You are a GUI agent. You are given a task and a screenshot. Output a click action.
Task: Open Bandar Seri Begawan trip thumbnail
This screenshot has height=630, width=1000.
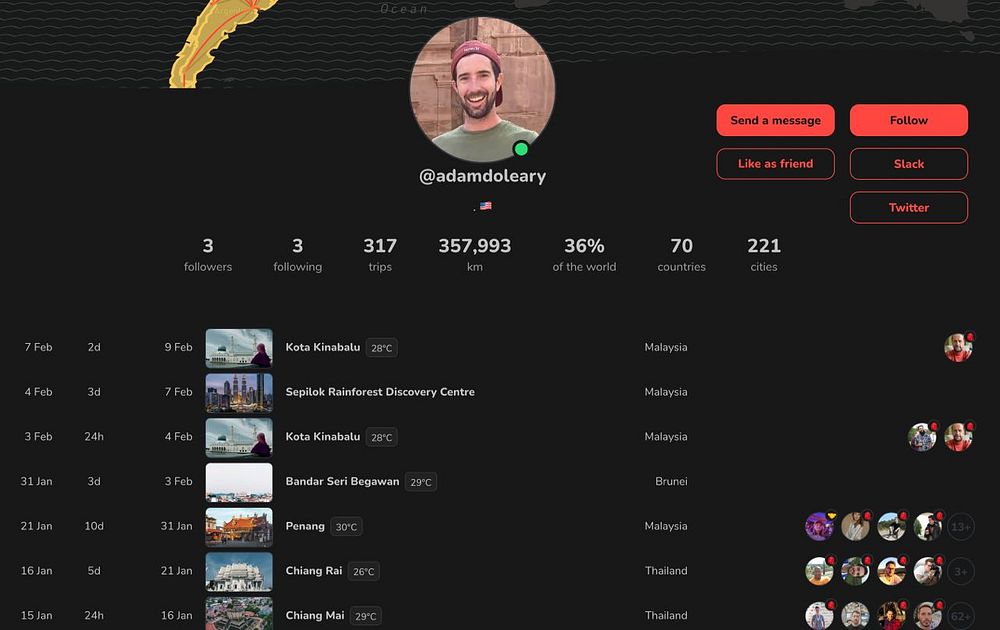coord(239,482)
